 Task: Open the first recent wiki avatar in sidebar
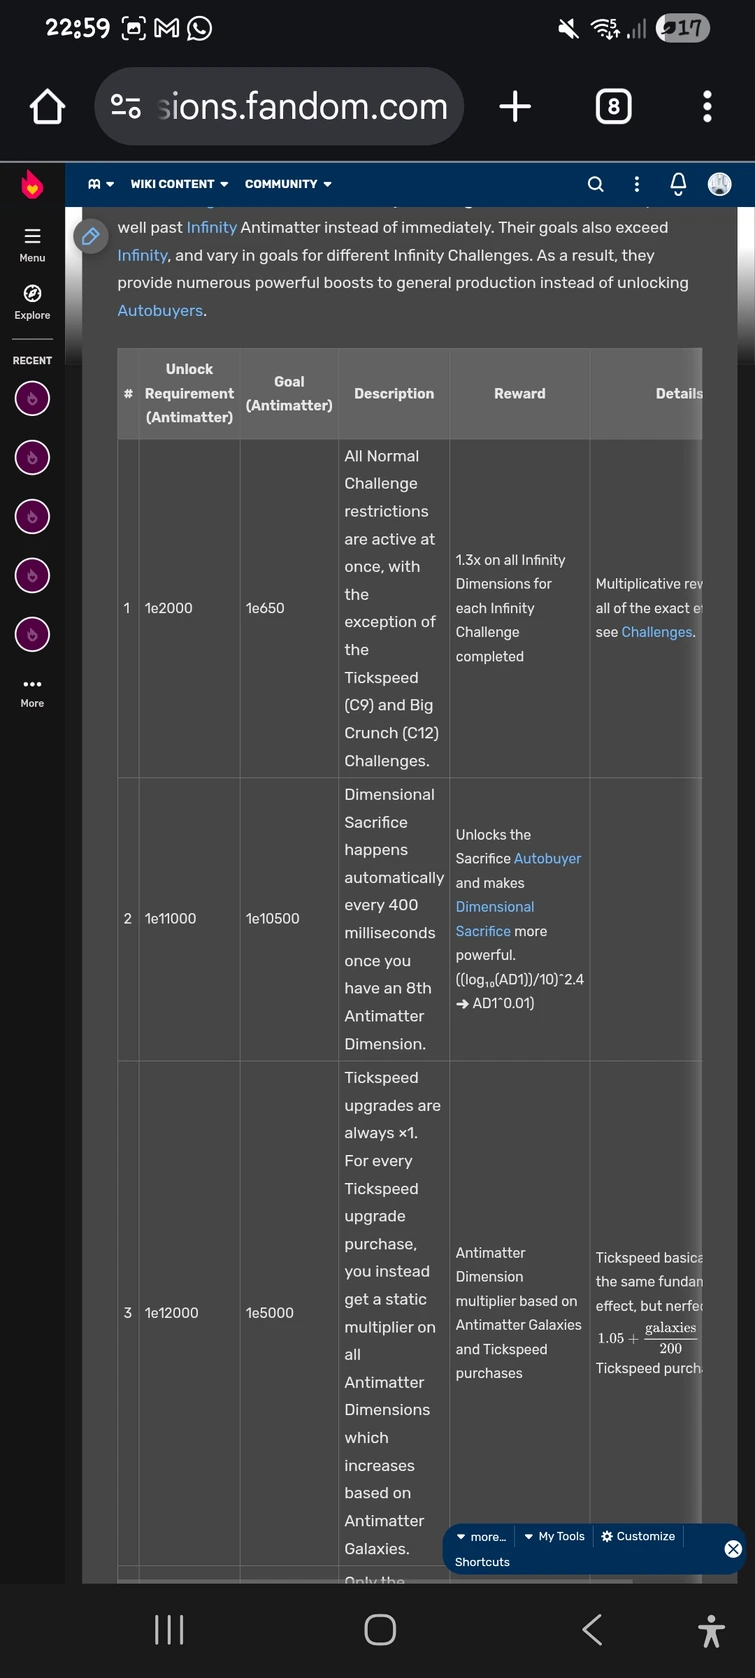pos(31,398)
